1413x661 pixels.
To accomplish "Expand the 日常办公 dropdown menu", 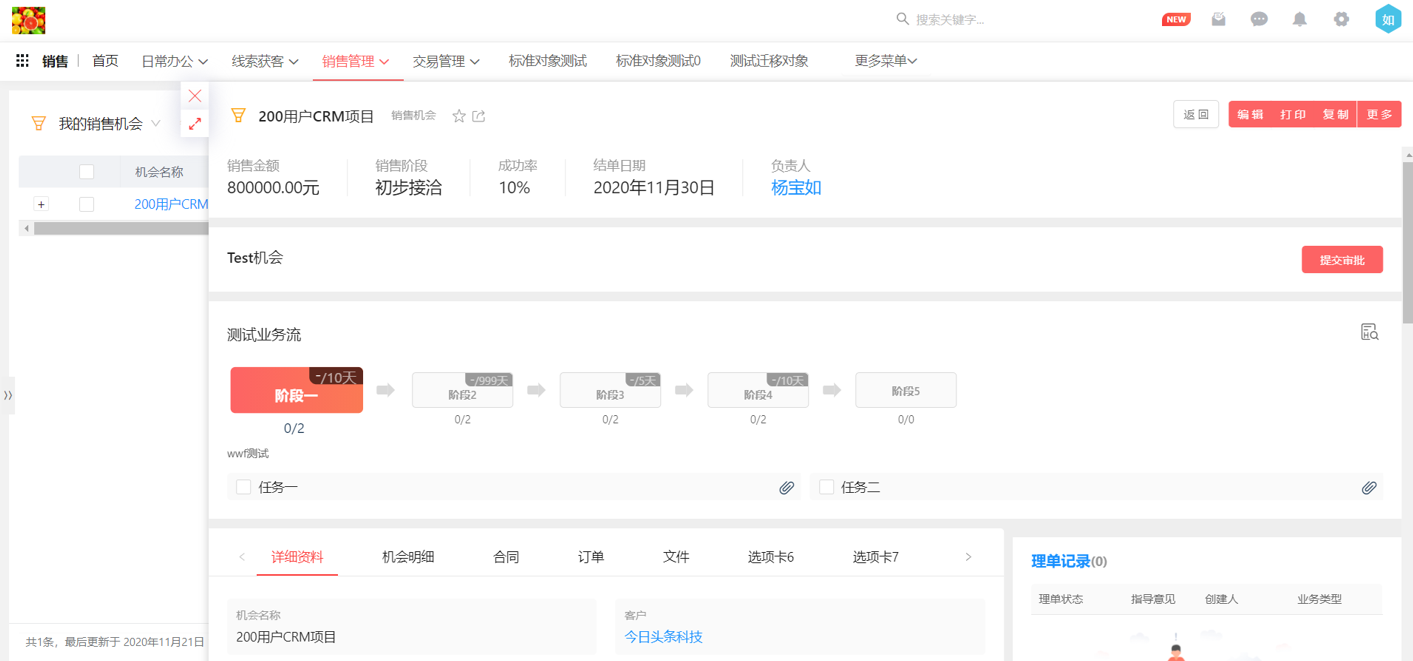I will point(174,61).
